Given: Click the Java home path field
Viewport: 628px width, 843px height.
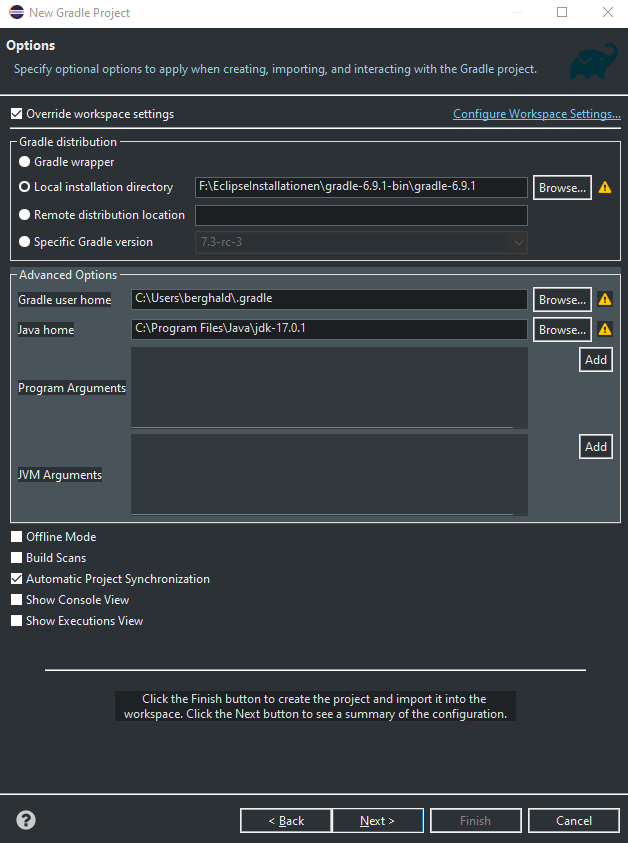Looking at the screenshot, I should tap(329, 329).
